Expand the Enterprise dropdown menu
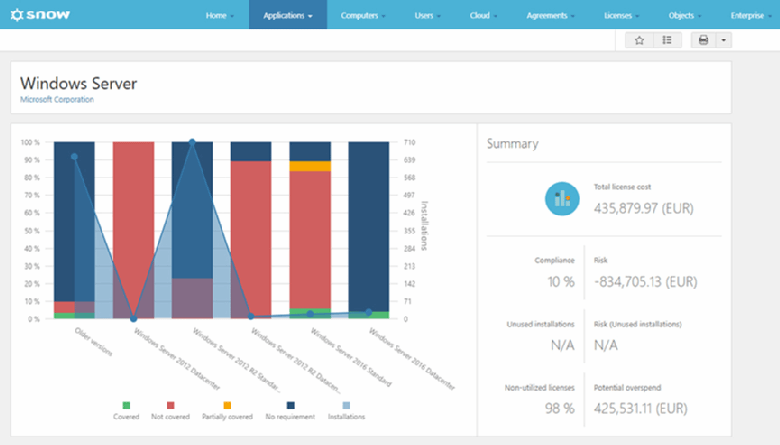Screen dimensions: 780x445 click(x=751, y=15)
